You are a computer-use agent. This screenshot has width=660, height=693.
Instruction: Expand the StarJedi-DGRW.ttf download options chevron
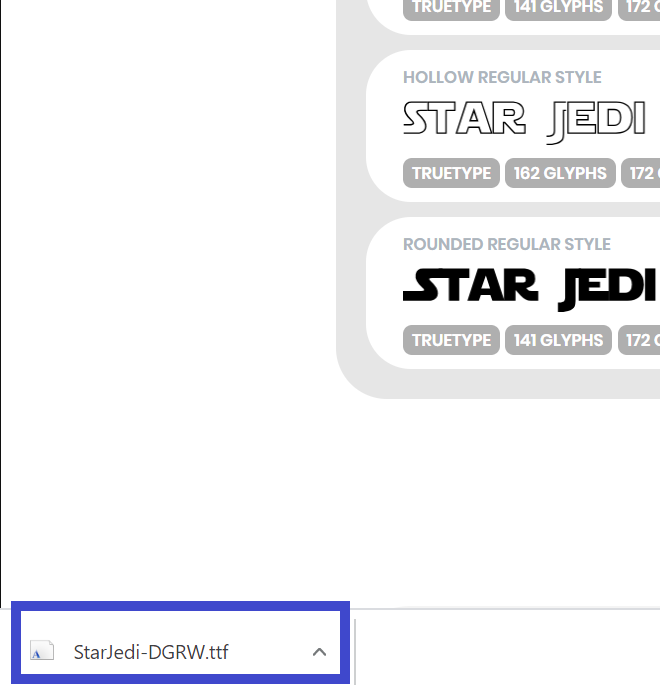[319, 652]
